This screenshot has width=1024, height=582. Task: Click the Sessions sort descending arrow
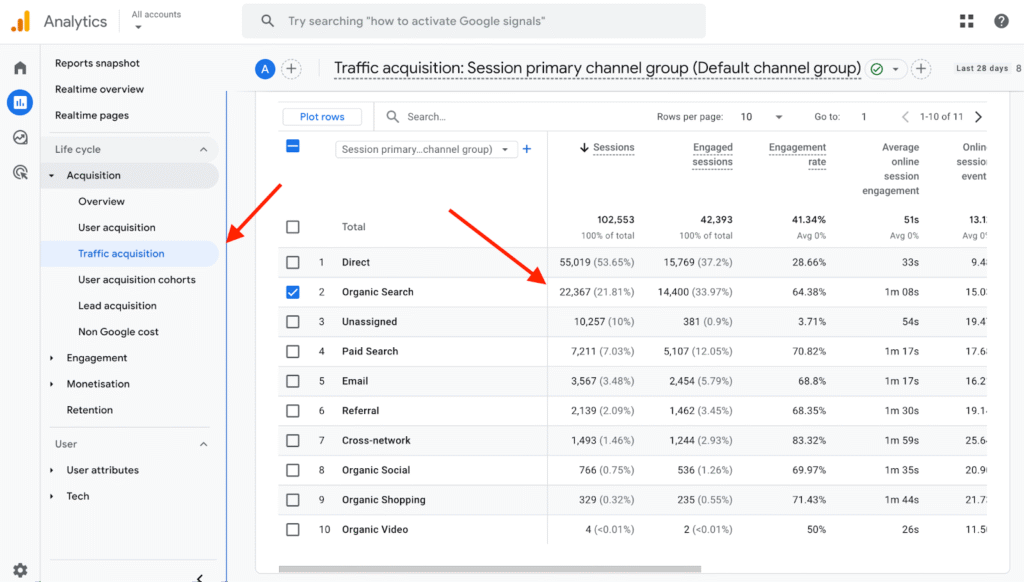[x=584, y=148]
